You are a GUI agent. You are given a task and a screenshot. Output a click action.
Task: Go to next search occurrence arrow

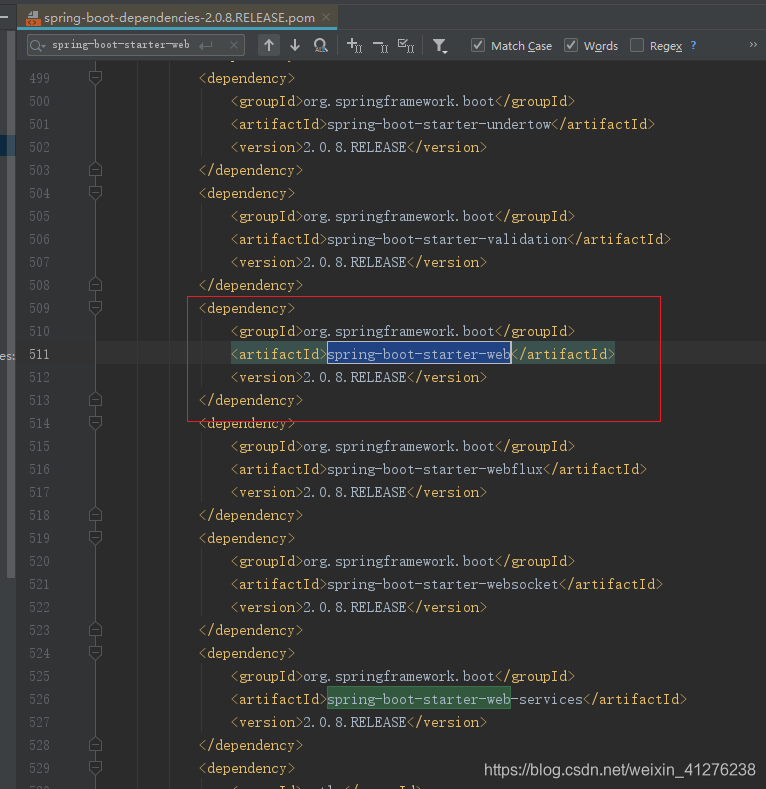click(x=295, y=45)
